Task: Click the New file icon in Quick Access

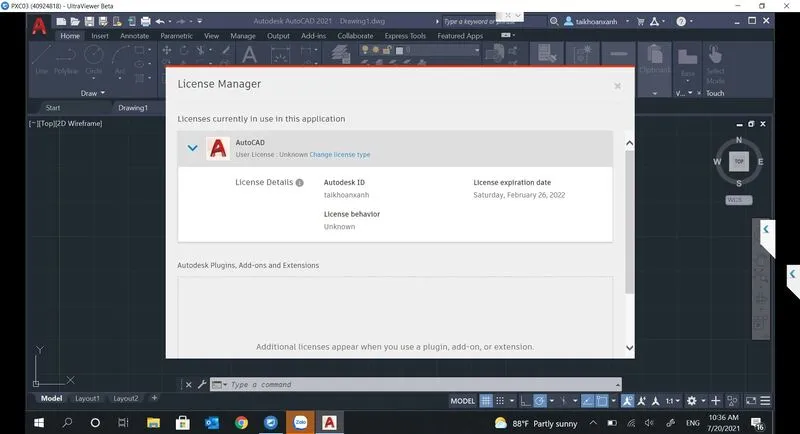Action: 61,21
